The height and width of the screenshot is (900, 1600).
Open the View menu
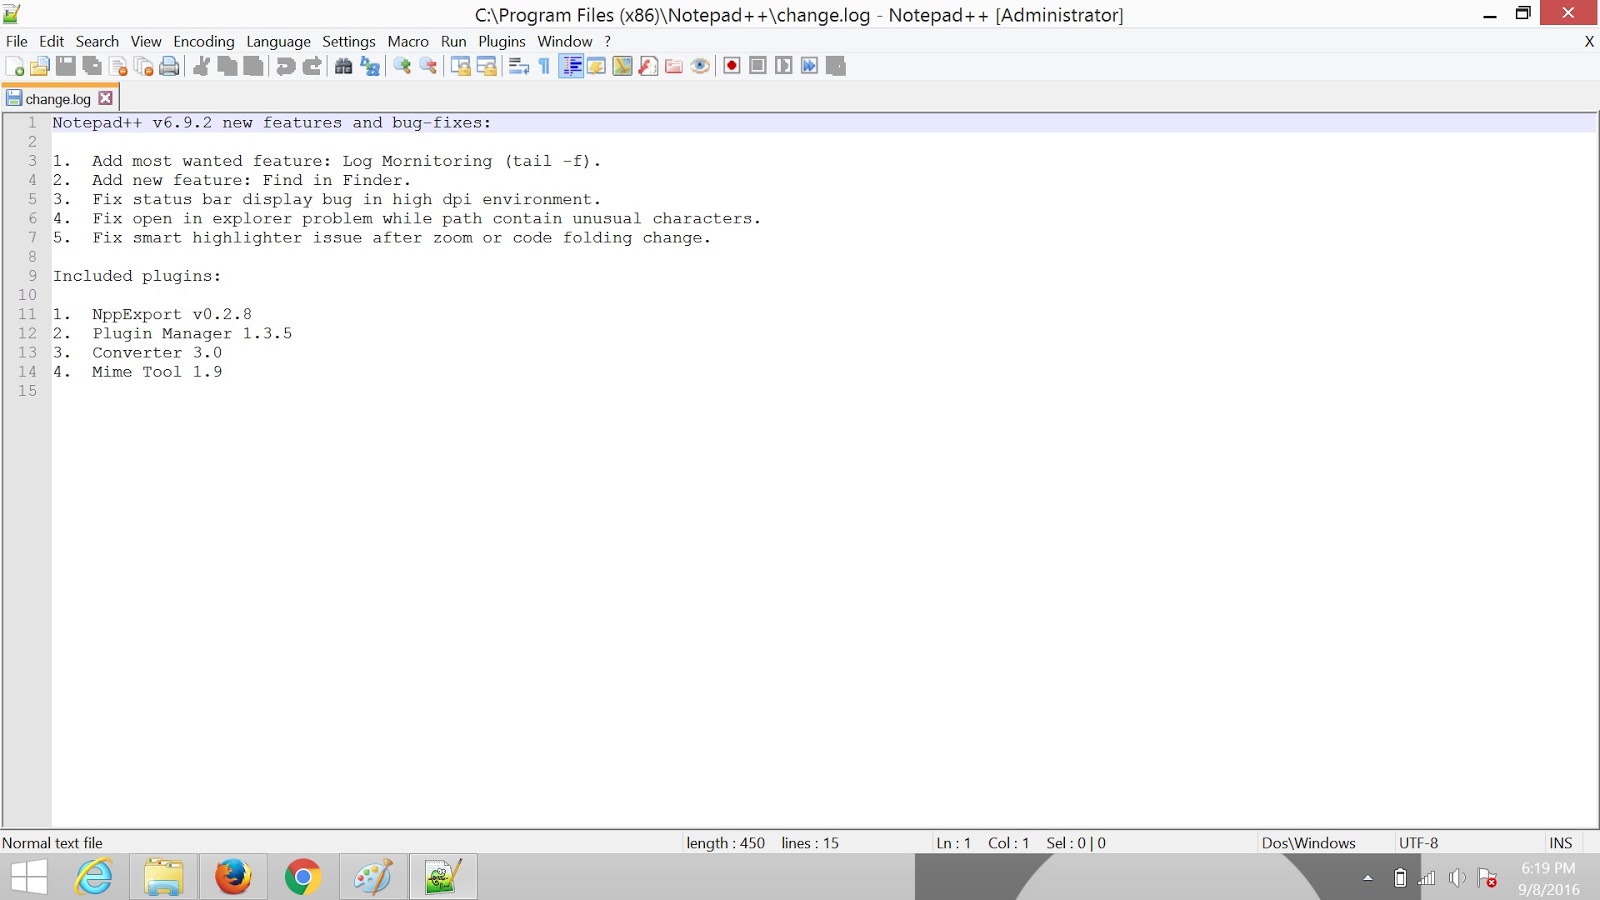[146, 41]
